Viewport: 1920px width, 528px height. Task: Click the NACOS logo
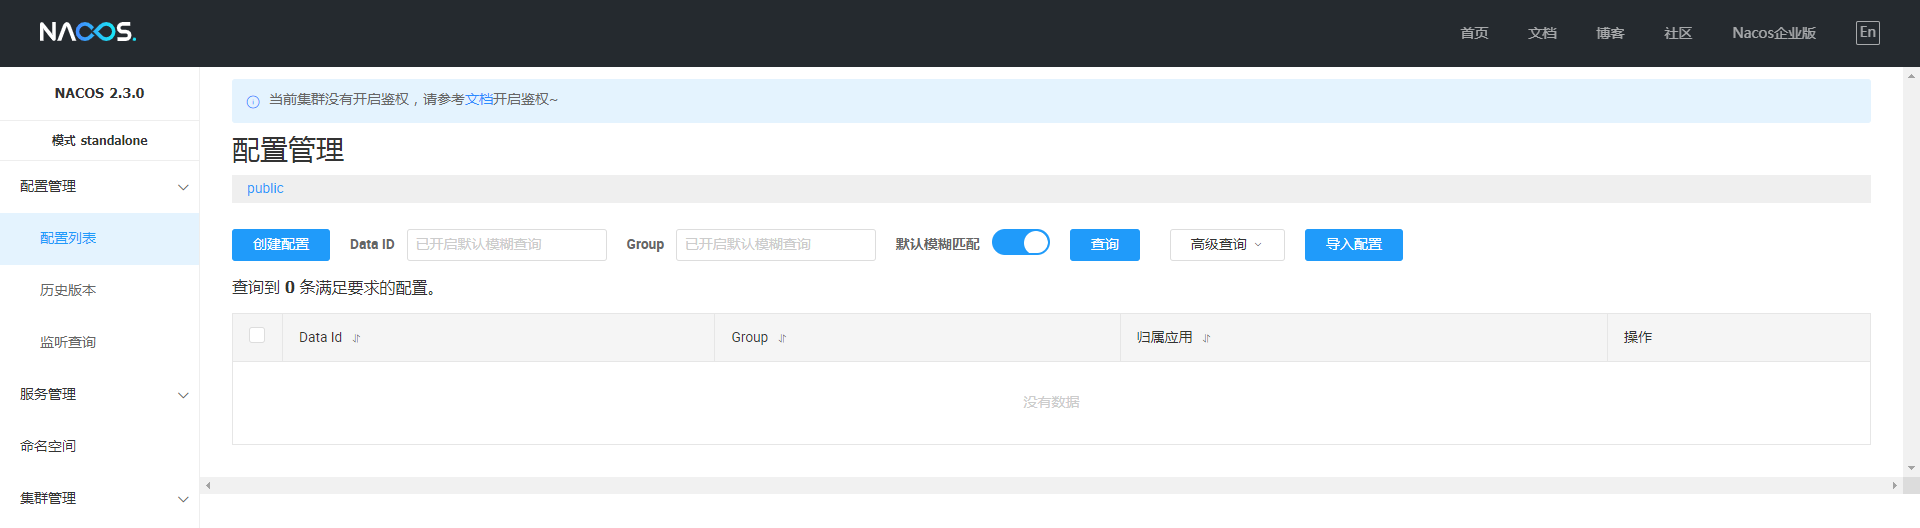click(x=88, y=32)
